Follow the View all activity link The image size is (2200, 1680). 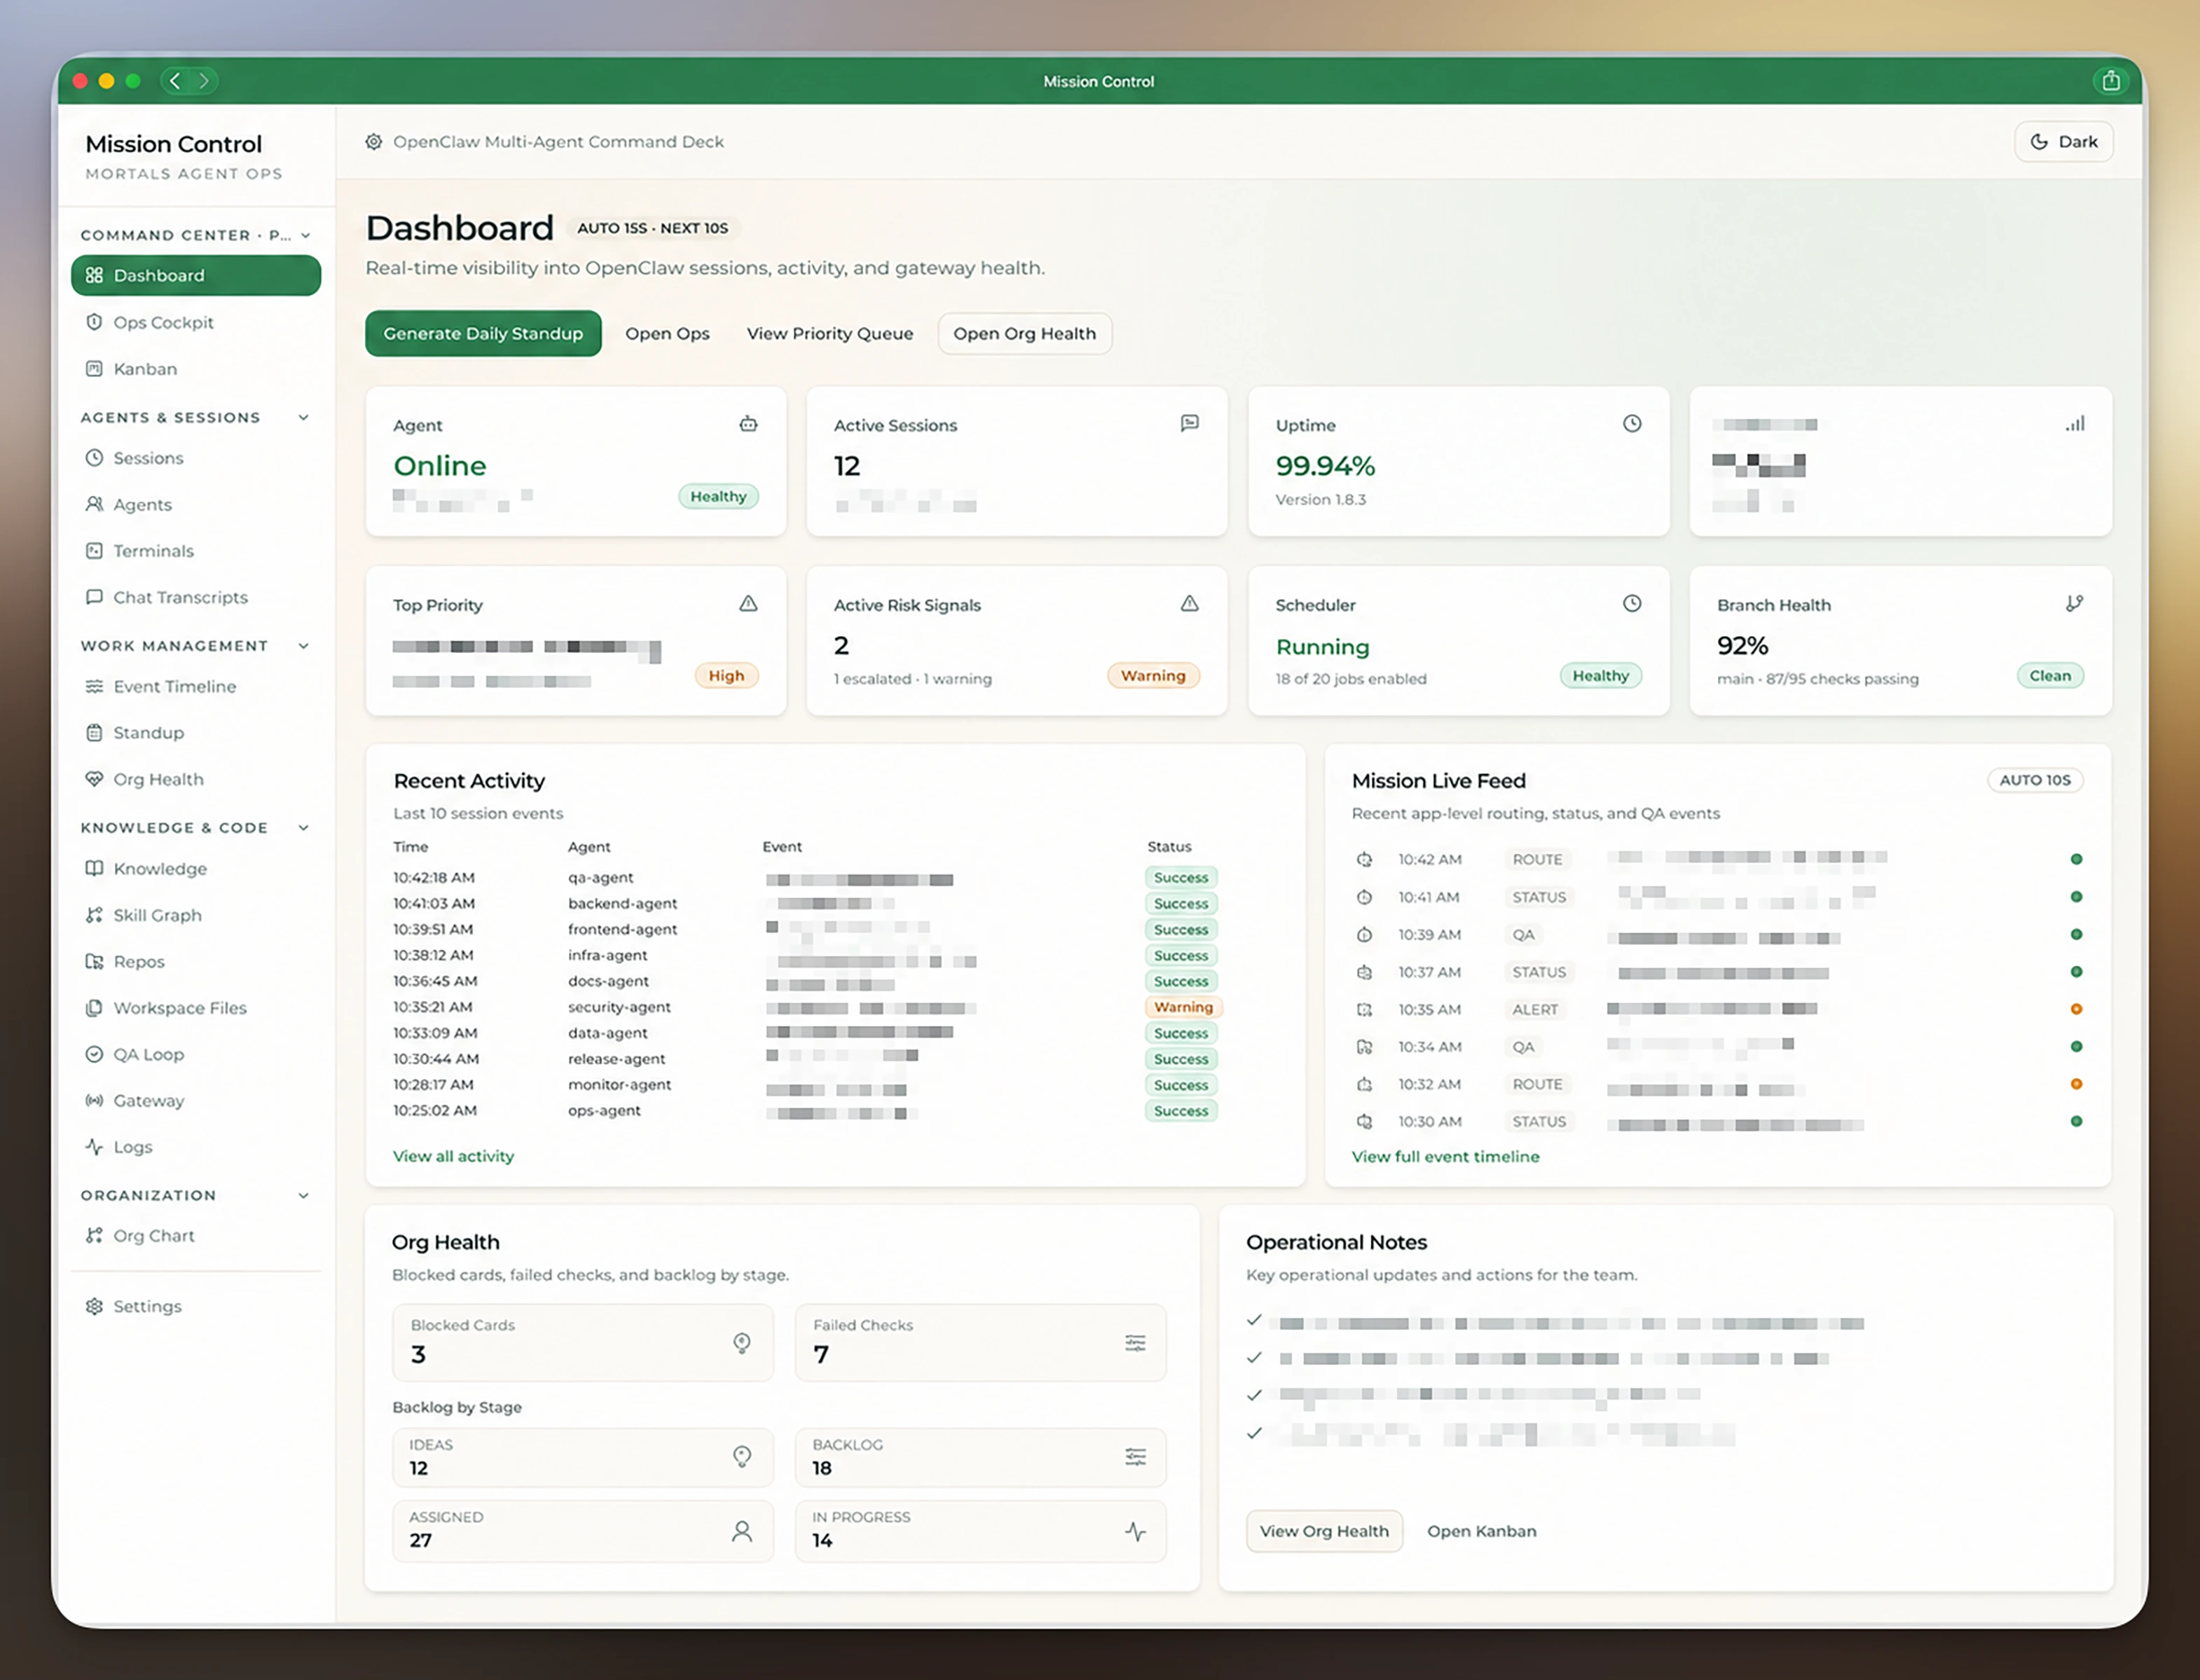[x=453, y=1156]
